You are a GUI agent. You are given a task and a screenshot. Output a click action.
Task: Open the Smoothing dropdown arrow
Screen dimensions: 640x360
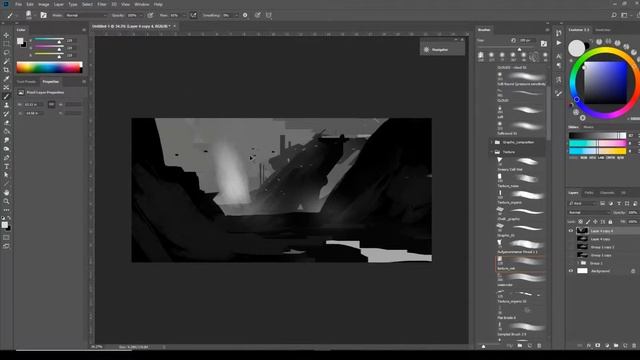point(237,15)
